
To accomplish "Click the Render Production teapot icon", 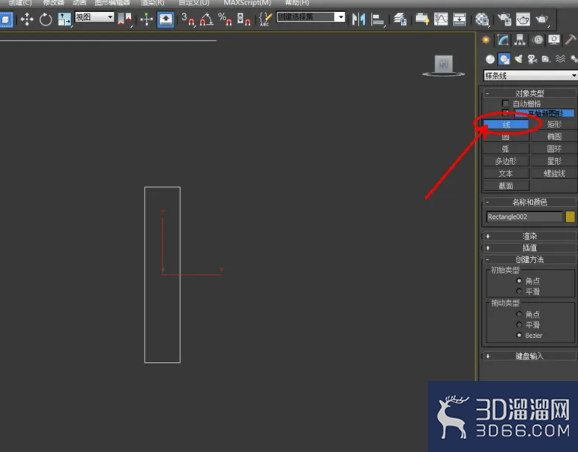I will point(542,19).
